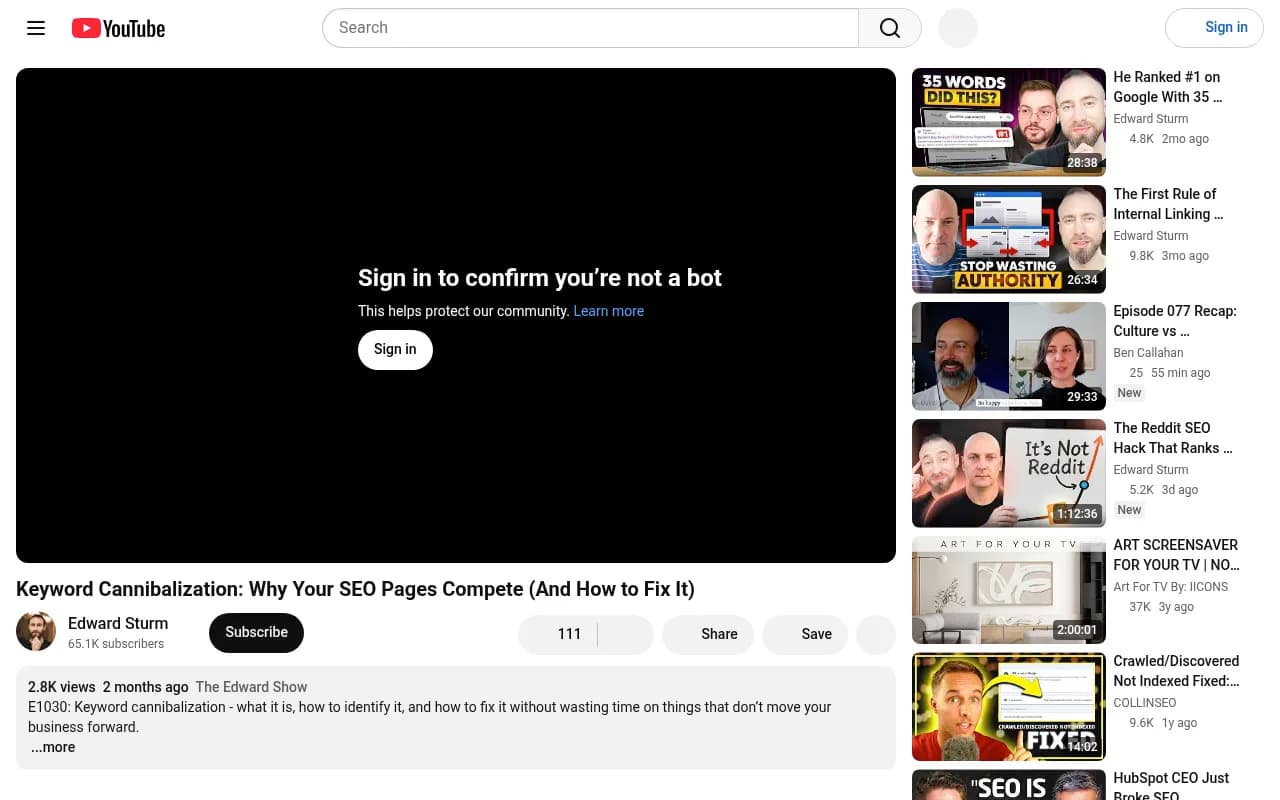This screenshot has height=800, width=1280.
Task: Like the video showing 111
Action: pyautogui.click(x=557, y=634)
